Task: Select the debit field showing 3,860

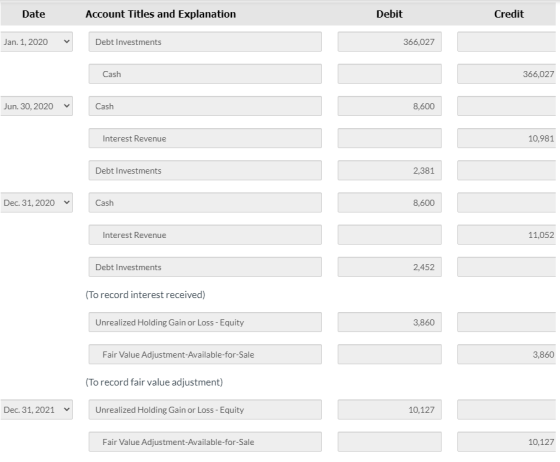Action: click(390, 322)
